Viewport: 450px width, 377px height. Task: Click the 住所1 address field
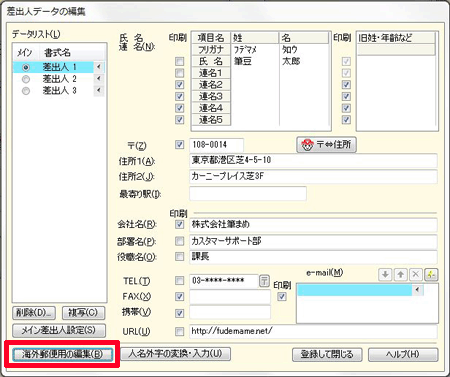click(313, 160)
